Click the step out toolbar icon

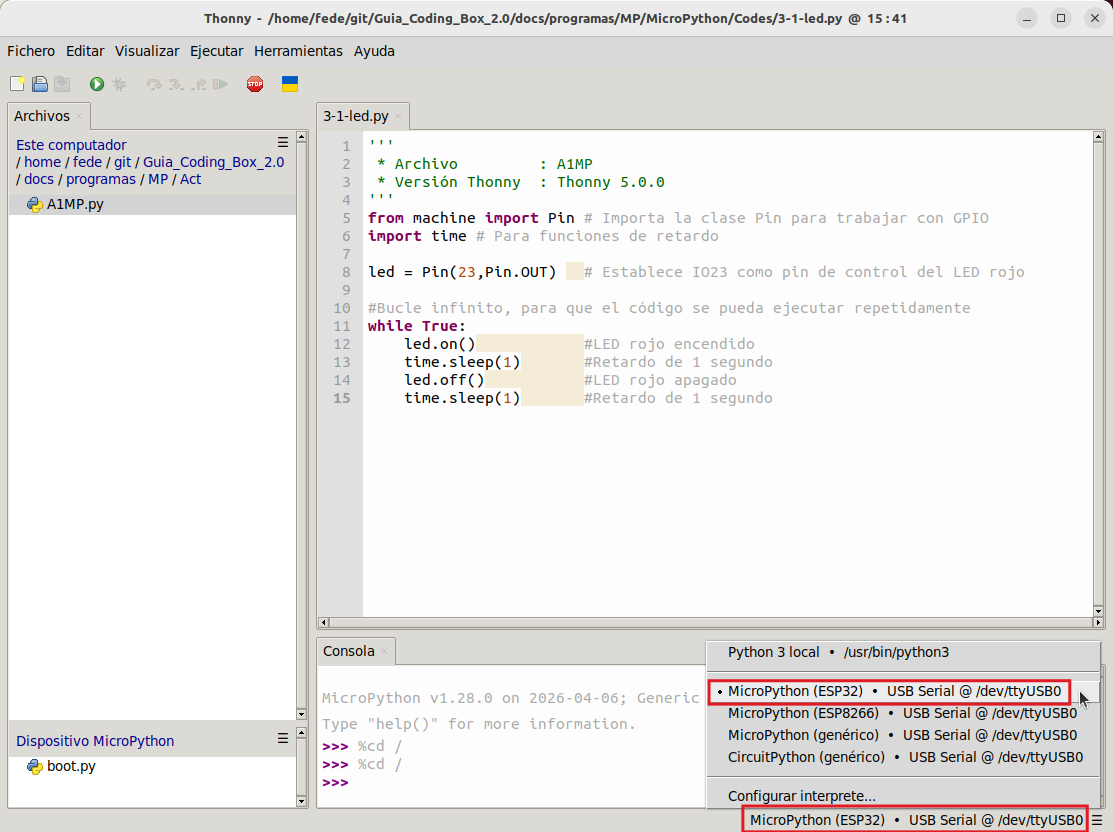coord(199,84)
